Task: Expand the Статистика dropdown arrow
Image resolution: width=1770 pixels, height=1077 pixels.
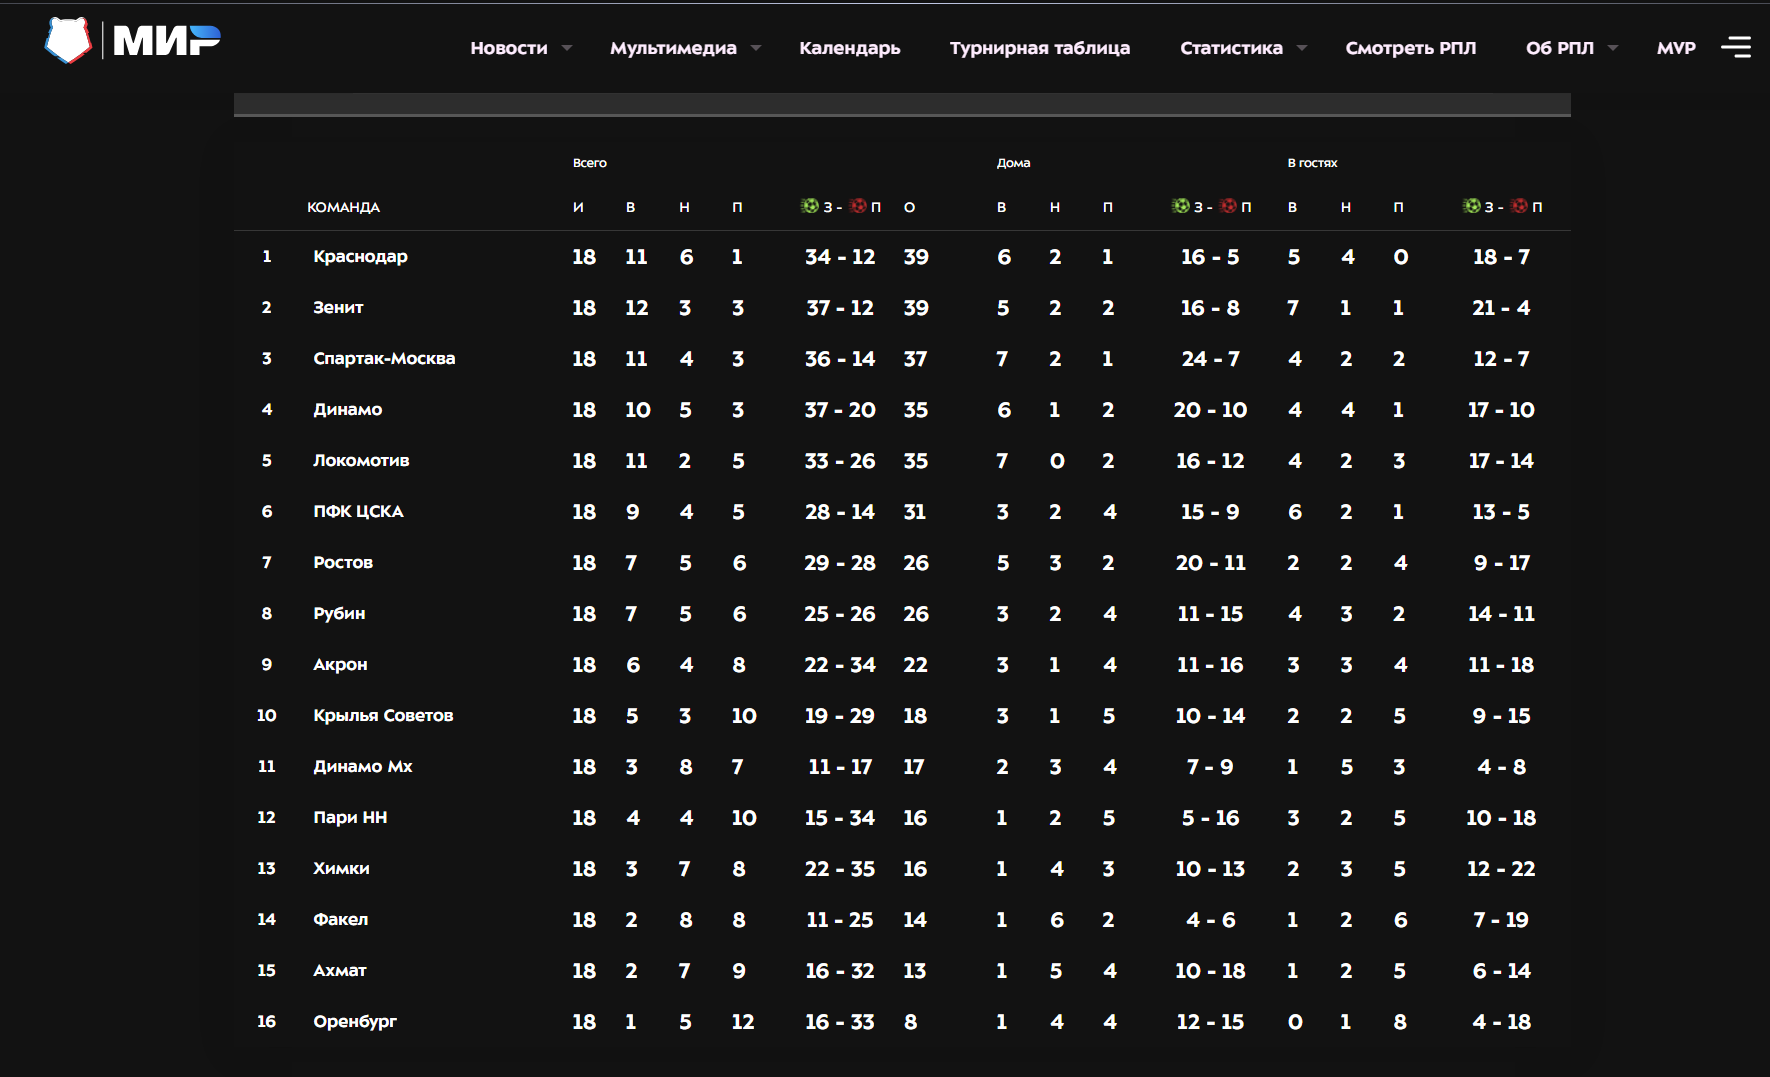Action: (x=1302, y=48)
